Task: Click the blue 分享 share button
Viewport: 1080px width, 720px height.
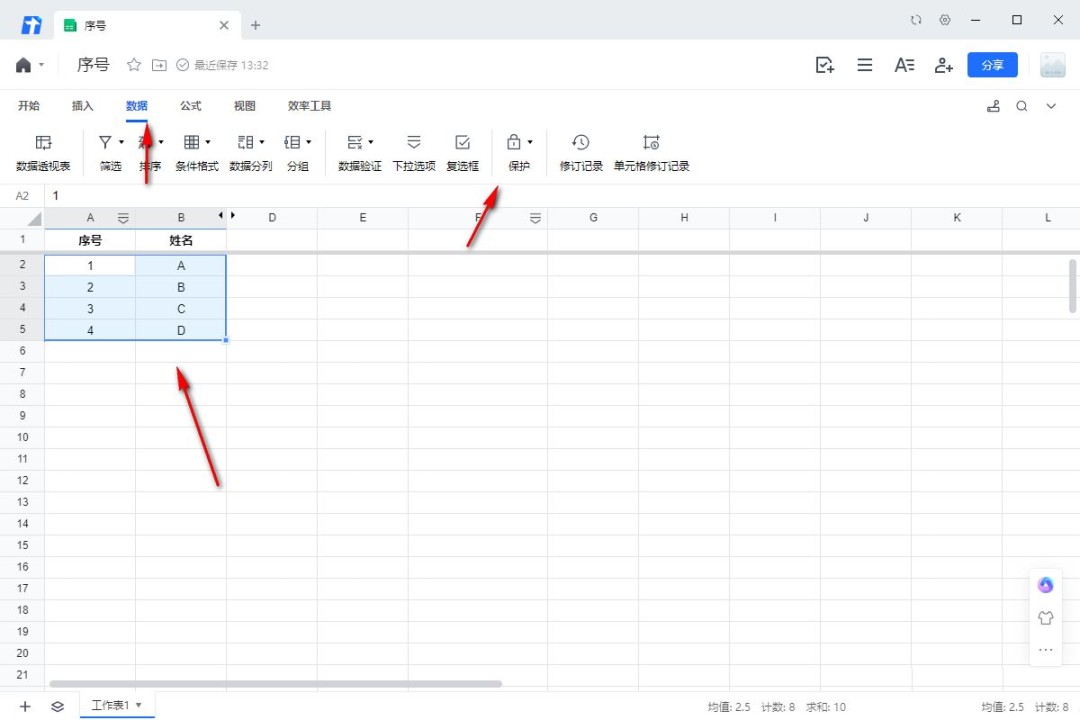Action: click(992, 65)
